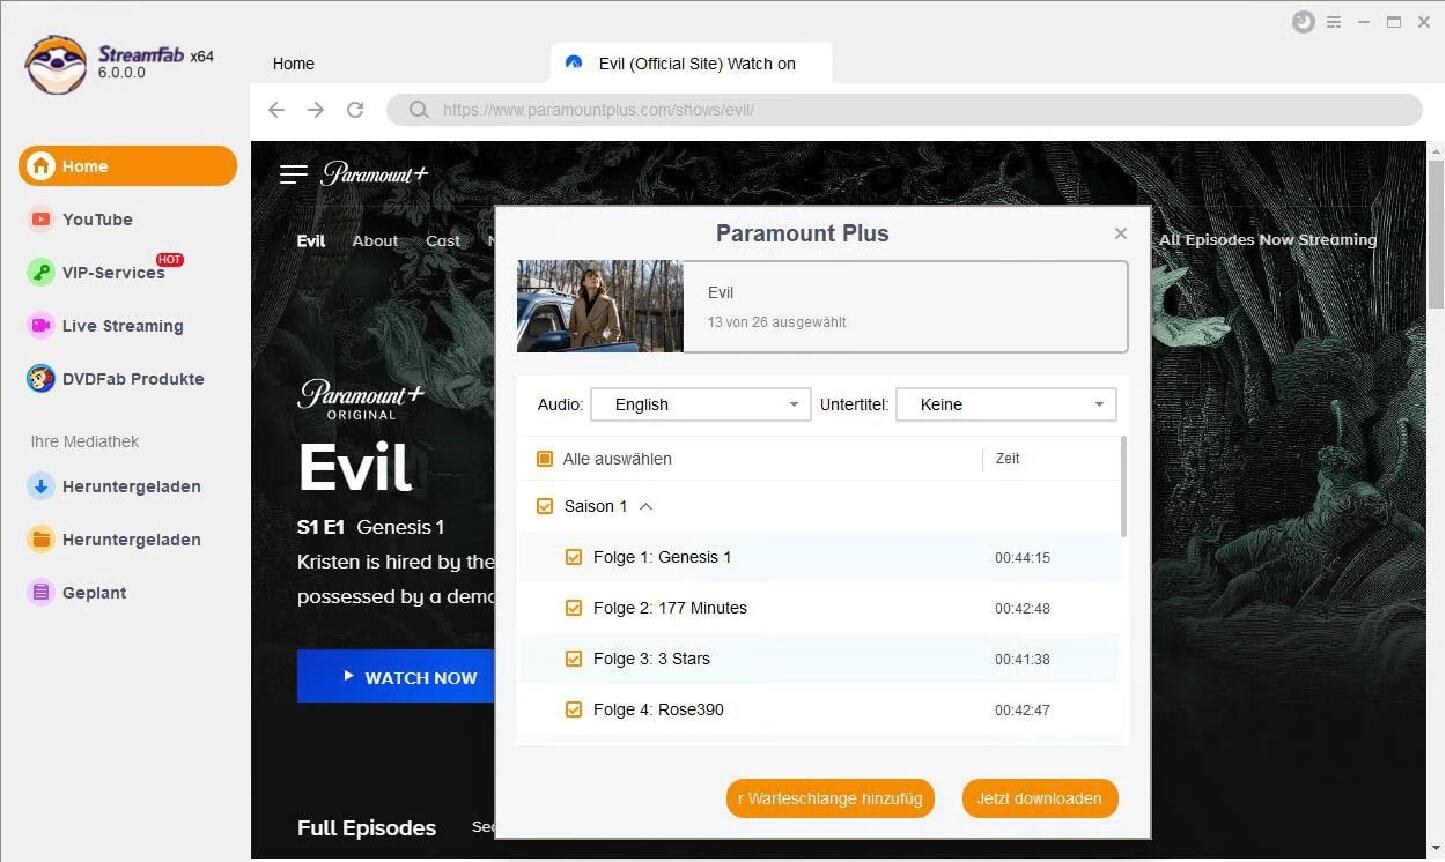
Task: Go back with the browser back arrow
Action: (x=277, y=110)
